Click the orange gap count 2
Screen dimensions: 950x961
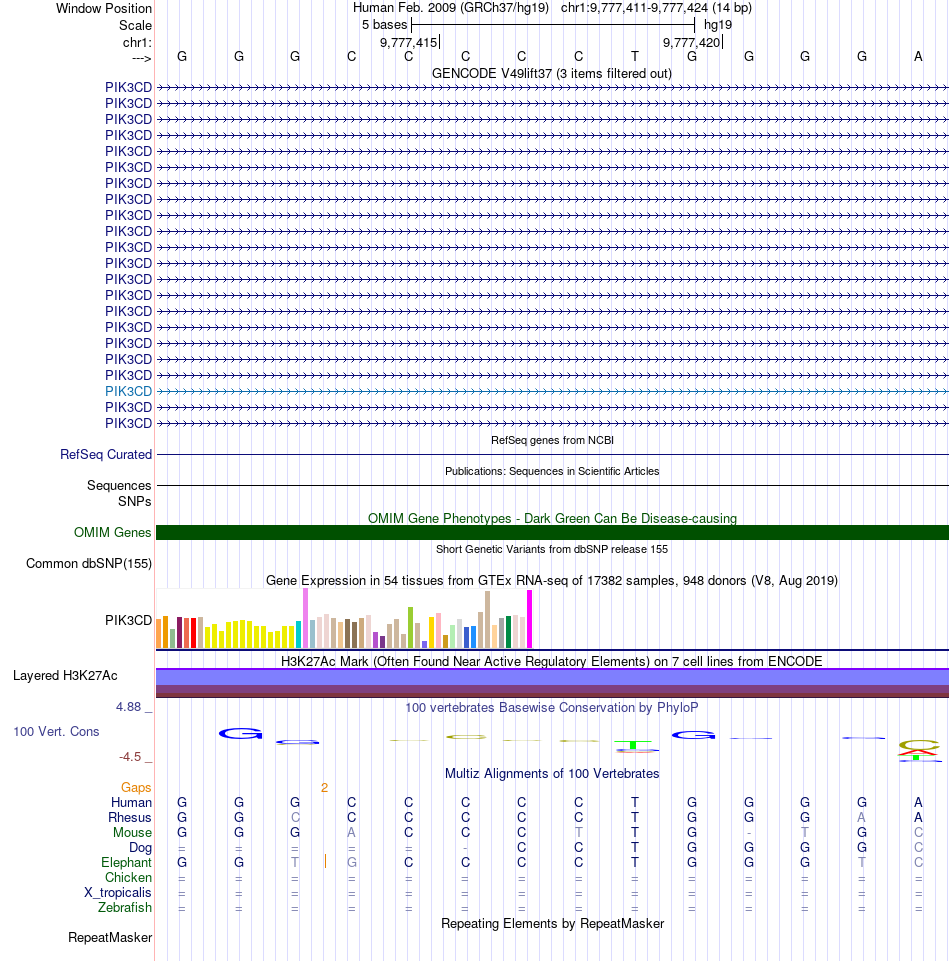click(x=324, y=788)
